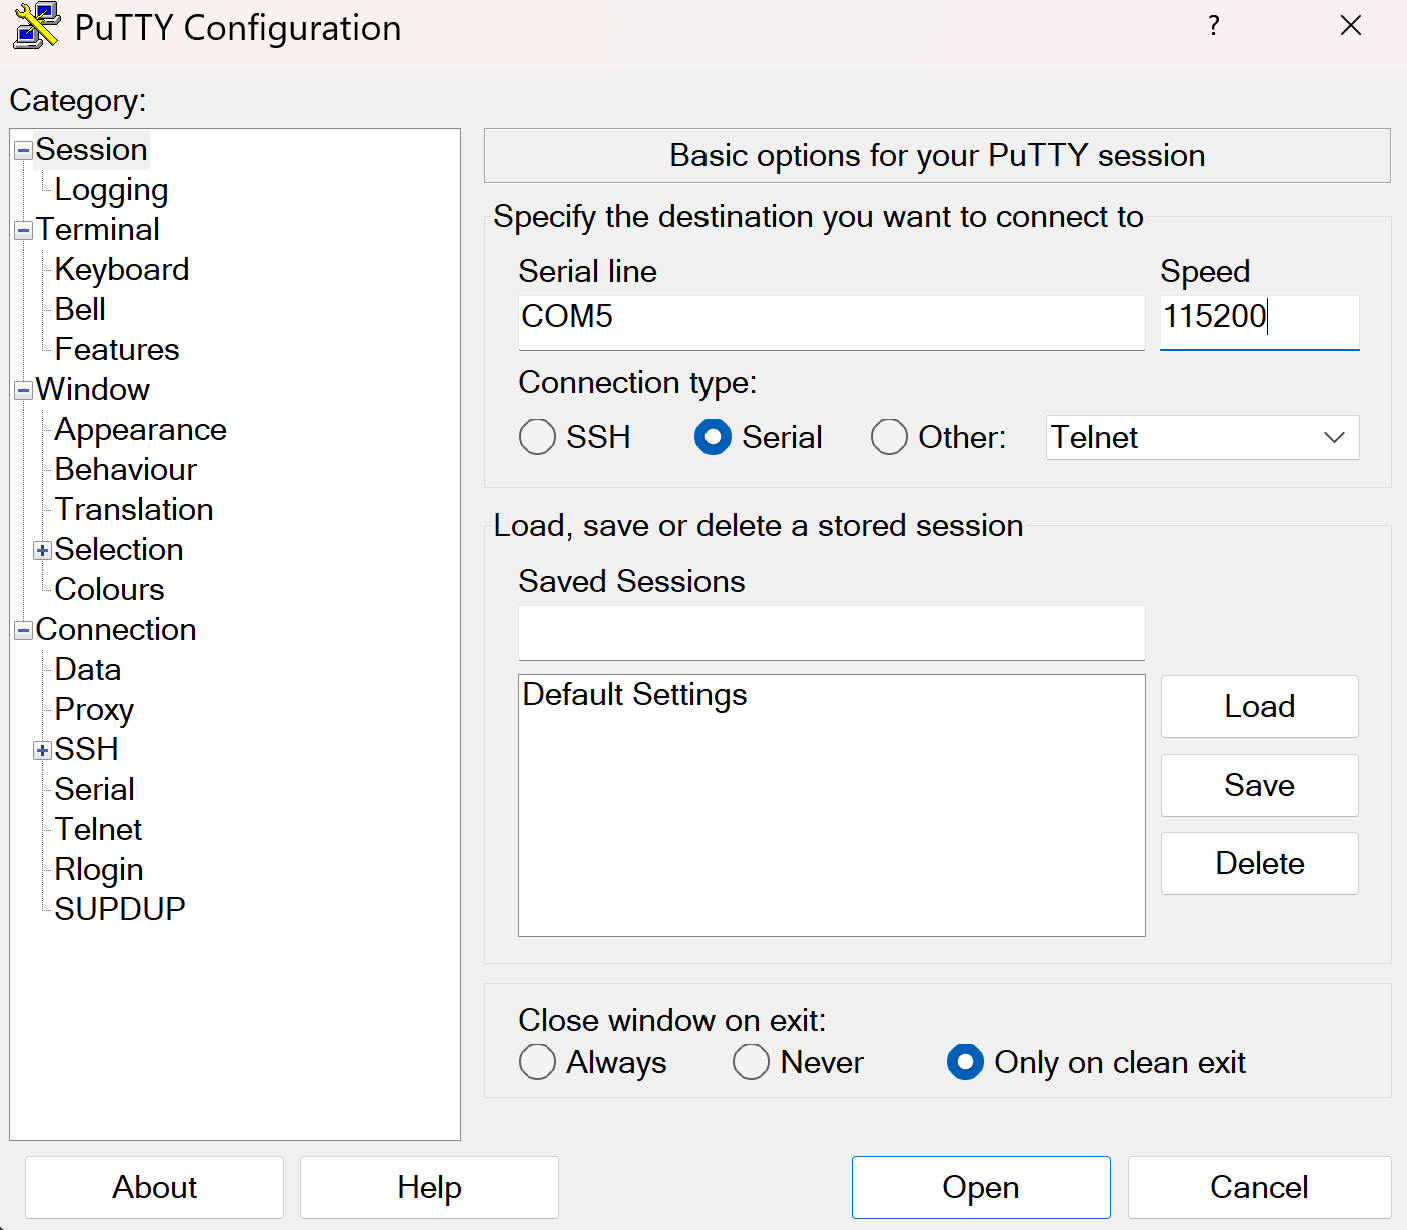Open the Bell category
Image resolution: width=1407 pixels, height=1230 pixels.
point(80,310)
